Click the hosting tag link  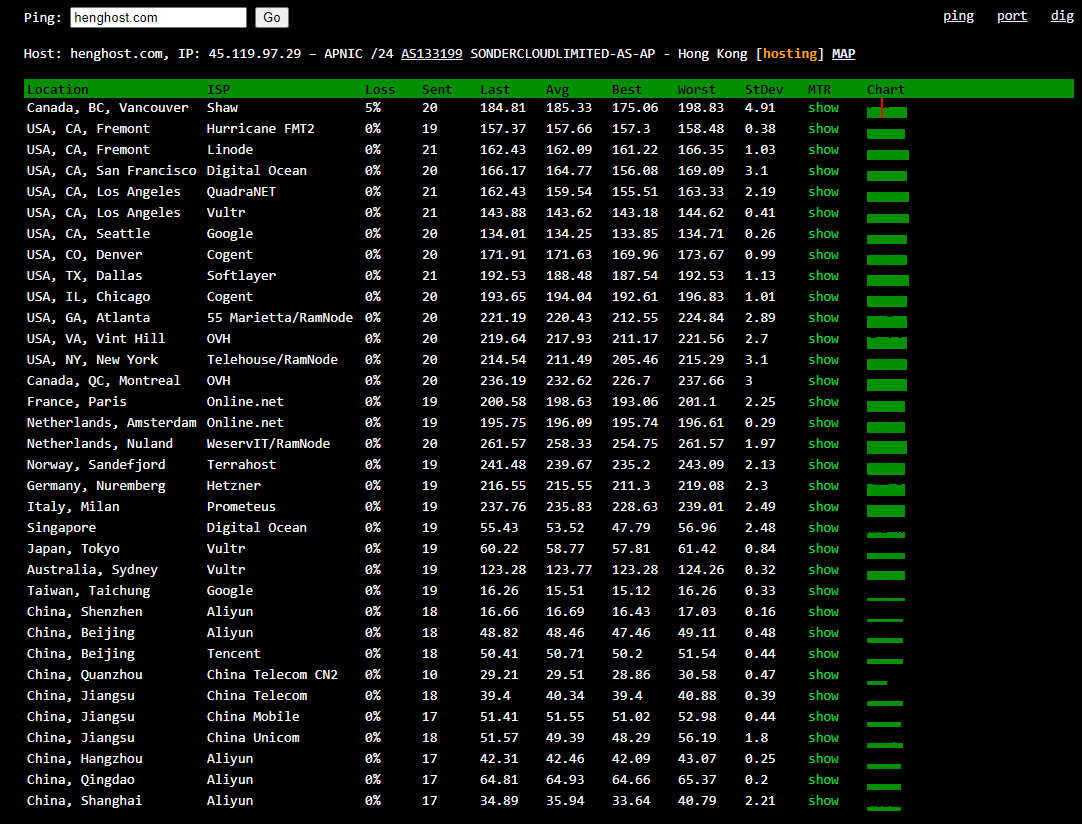click(x=790, y=54)
